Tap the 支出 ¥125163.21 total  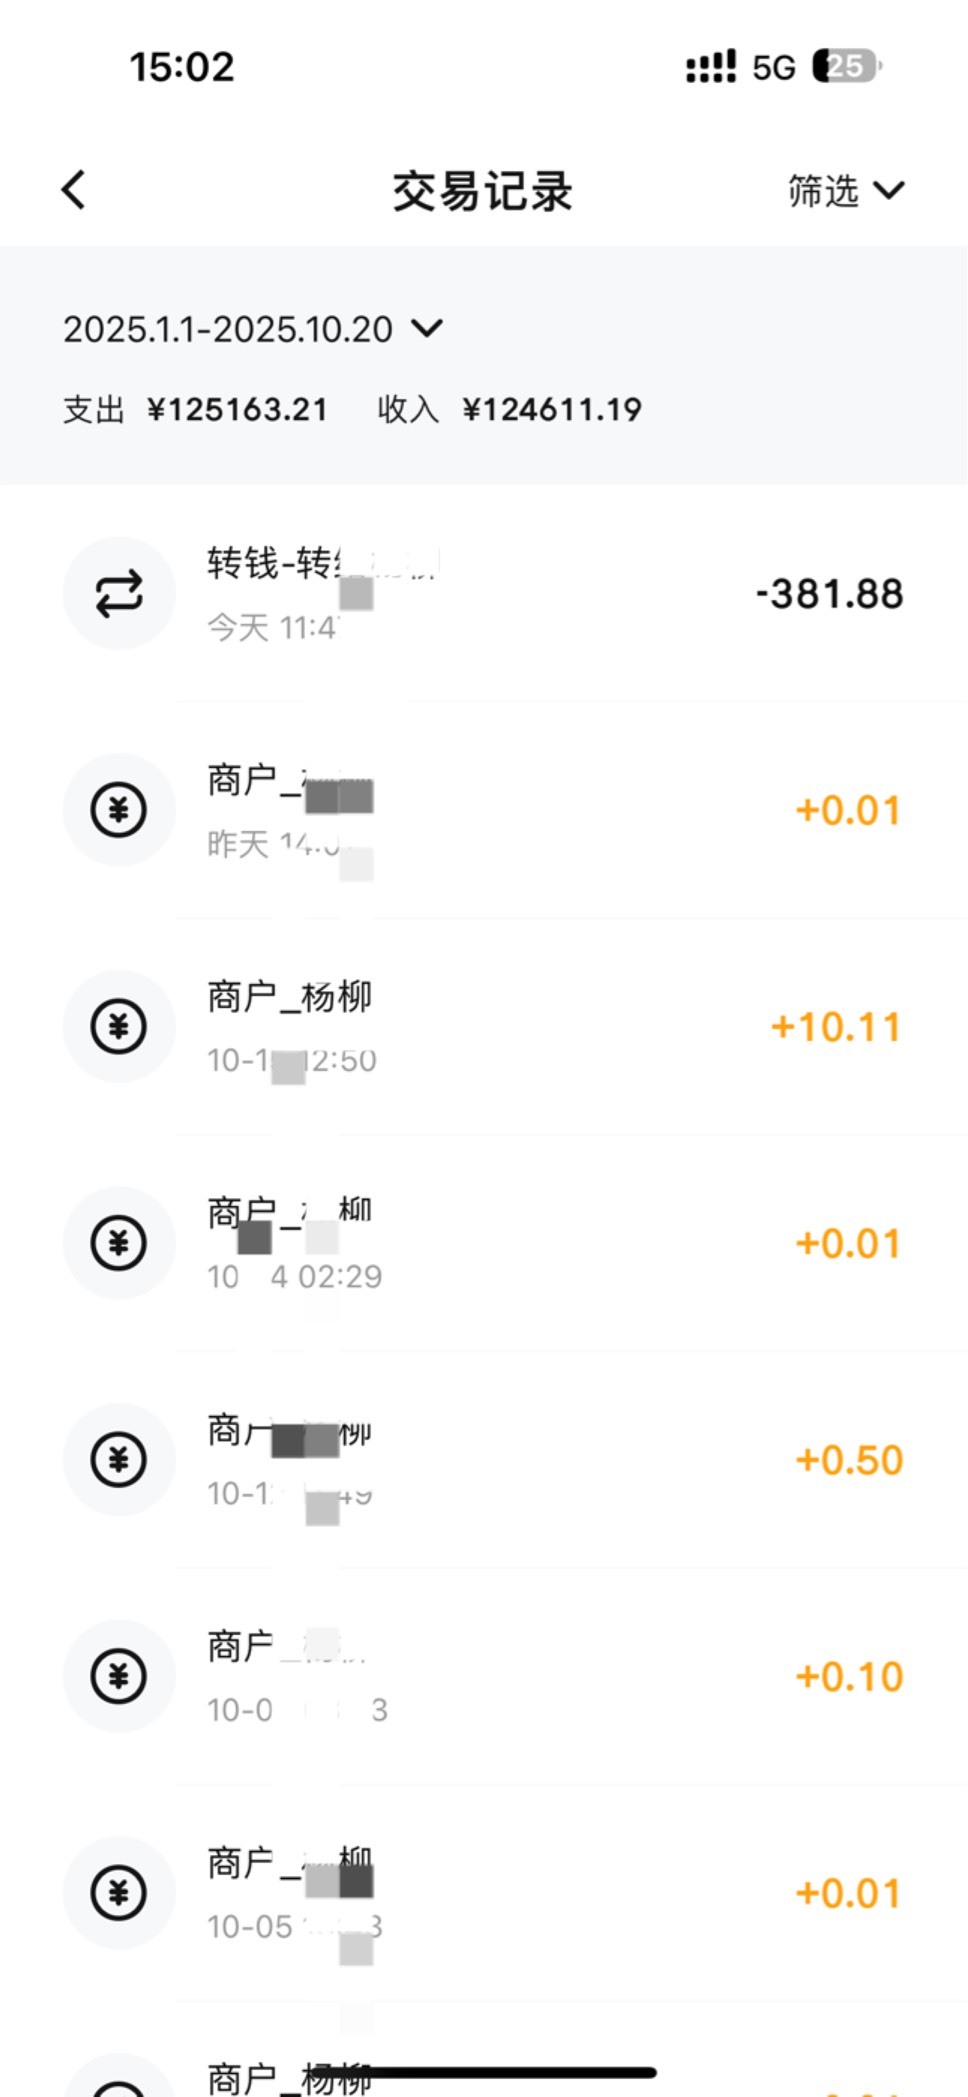[196, 410]
